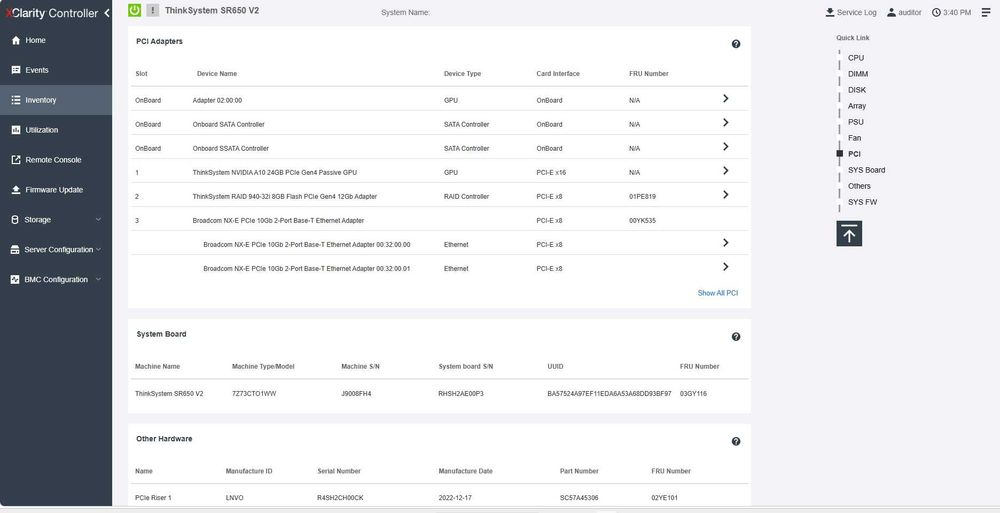Jump to DIMM via Quick Link

tap(858, 74)
